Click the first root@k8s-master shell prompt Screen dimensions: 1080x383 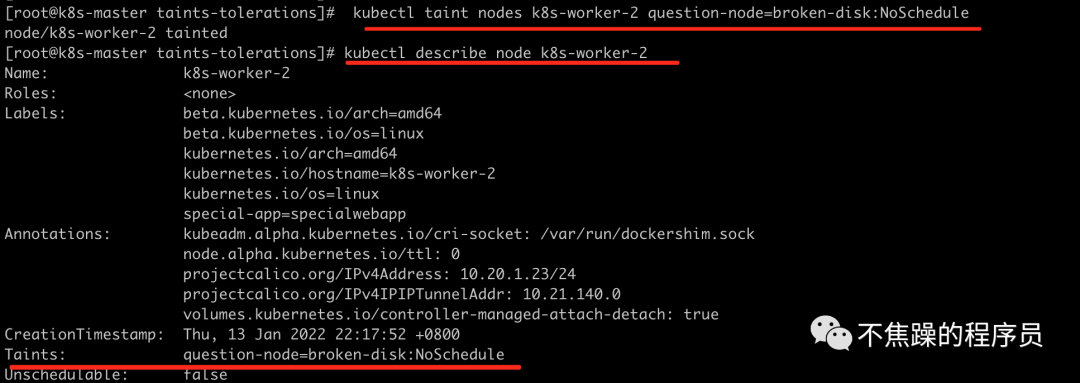(x=169, y=12)
